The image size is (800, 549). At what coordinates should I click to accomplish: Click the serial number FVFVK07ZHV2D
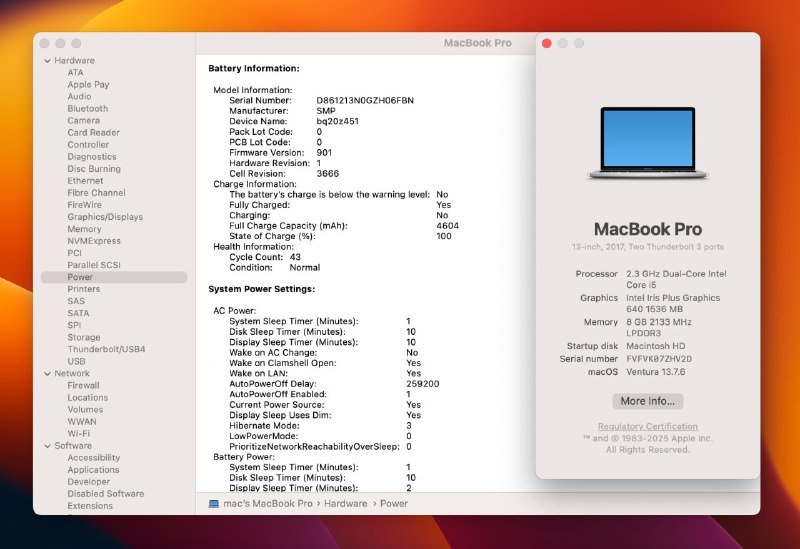point(659,359)
